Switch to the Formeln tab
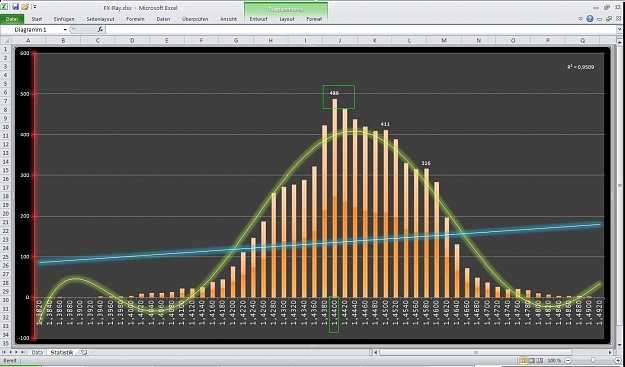Screen dimensions: 625x367 pos(136,19)
